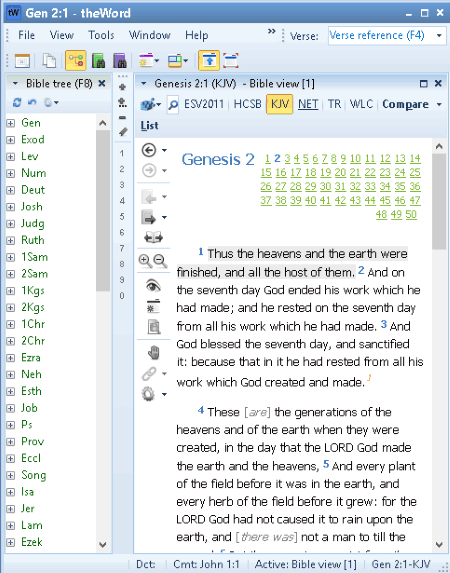Click the copy pages icon in toolbar
The image size is (450, 573).
pos(49,61)
